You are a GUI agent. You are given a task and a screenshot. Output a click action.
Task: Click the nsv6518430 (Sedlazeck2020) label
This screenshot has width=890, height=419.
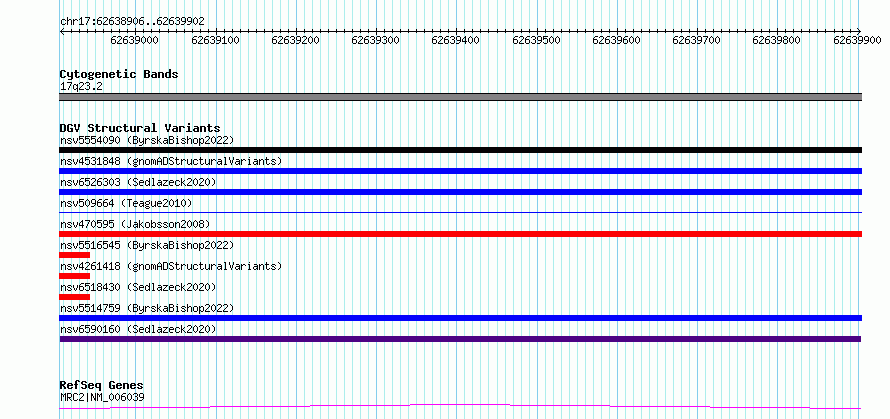[x=138, y=287]
